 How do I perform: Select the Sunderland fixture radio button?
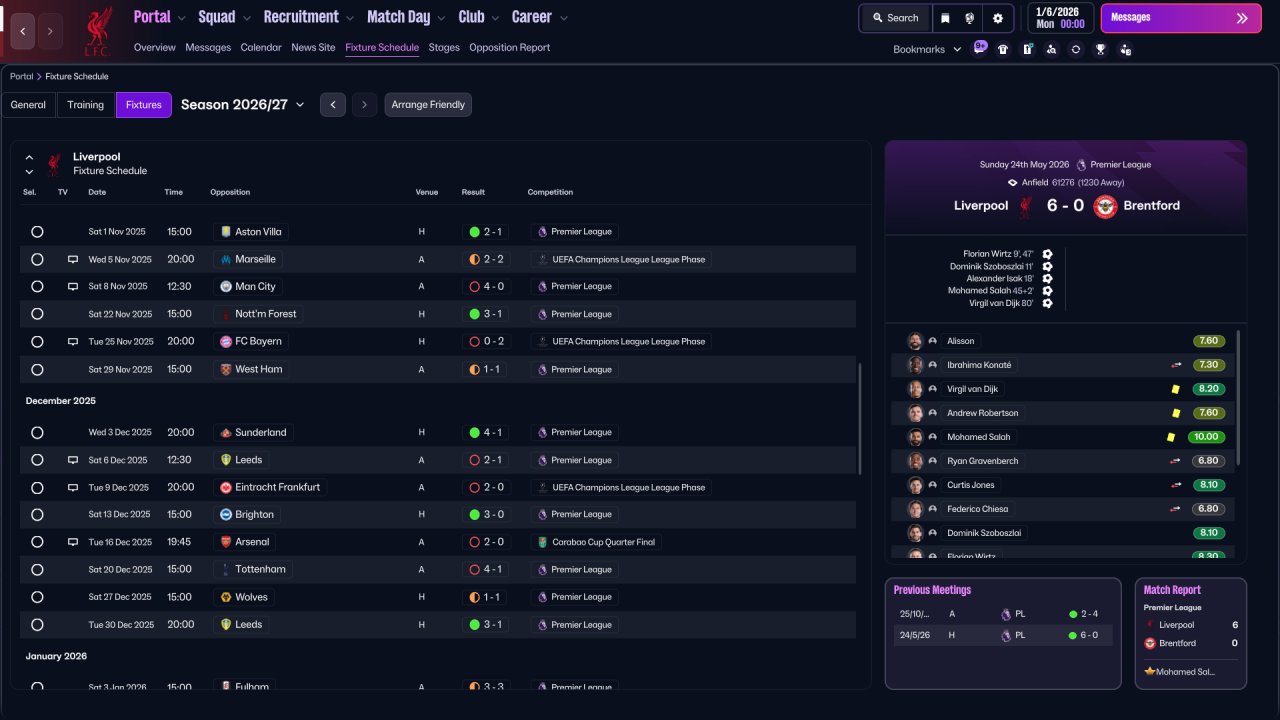[37, 433]
